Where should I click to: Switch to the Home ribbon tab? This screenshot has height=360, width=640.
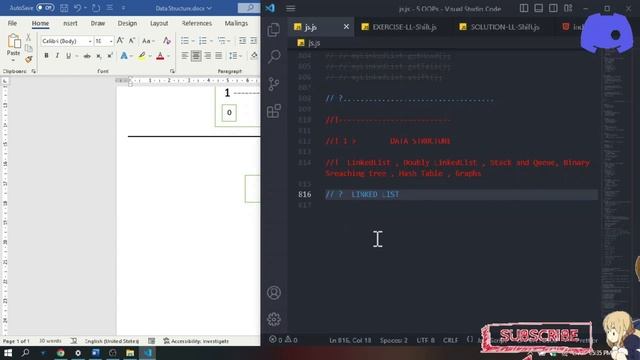coord(40,23)
